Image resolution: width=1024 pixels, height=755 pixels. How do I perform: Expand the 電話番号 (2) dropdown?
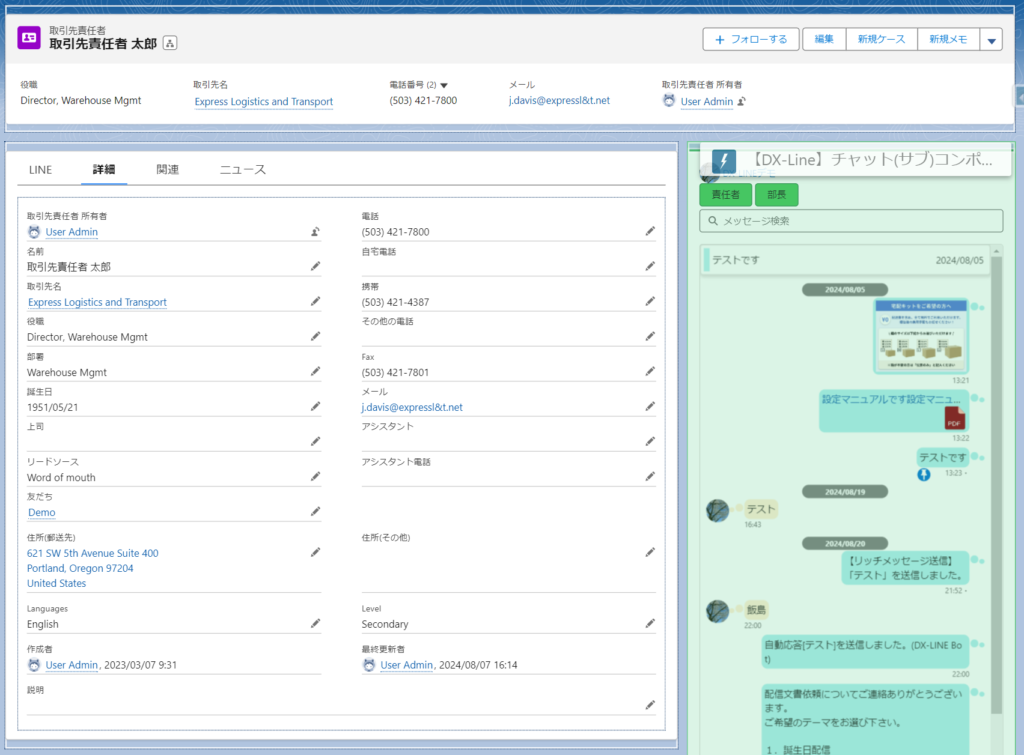(x=444, y=86)
